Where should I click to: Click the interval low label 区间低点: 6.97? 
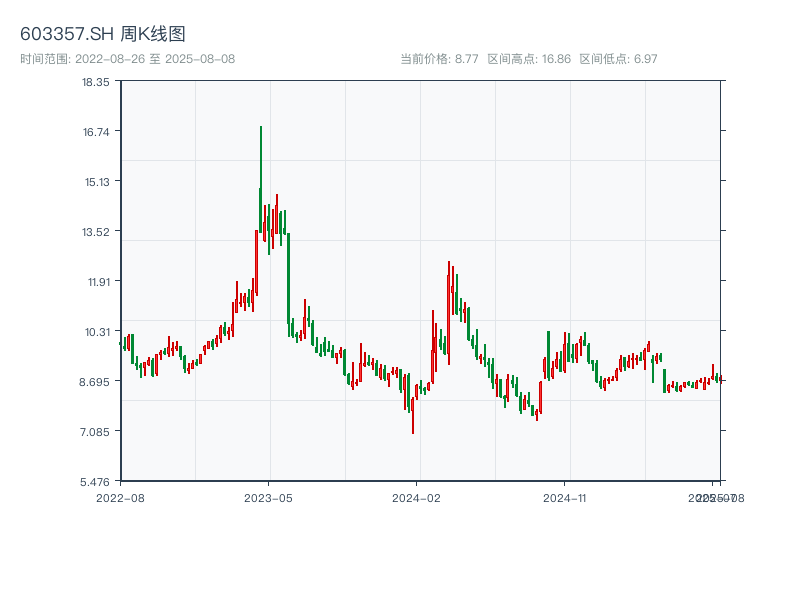[618, 59]
